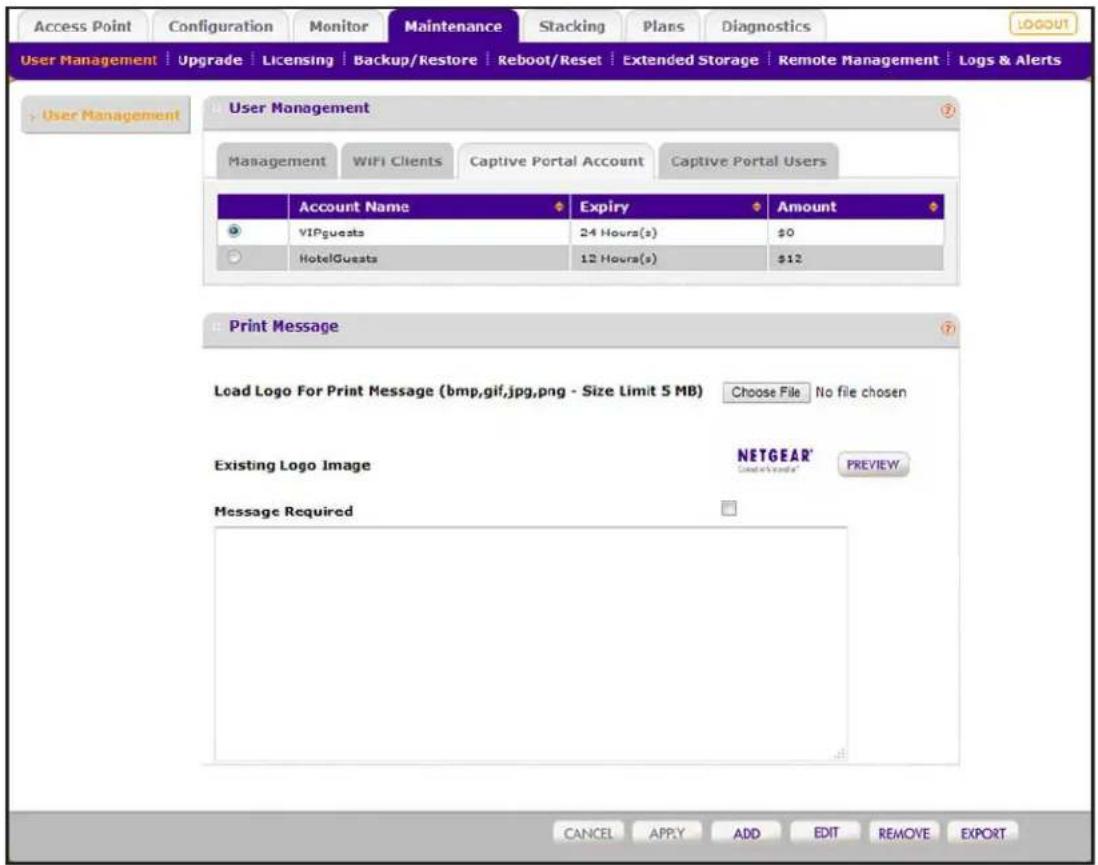Switch to the Captive Portal Users tab
This screenshot has width=1098, height=865.
pyautogui.click(x=749, y=161)
